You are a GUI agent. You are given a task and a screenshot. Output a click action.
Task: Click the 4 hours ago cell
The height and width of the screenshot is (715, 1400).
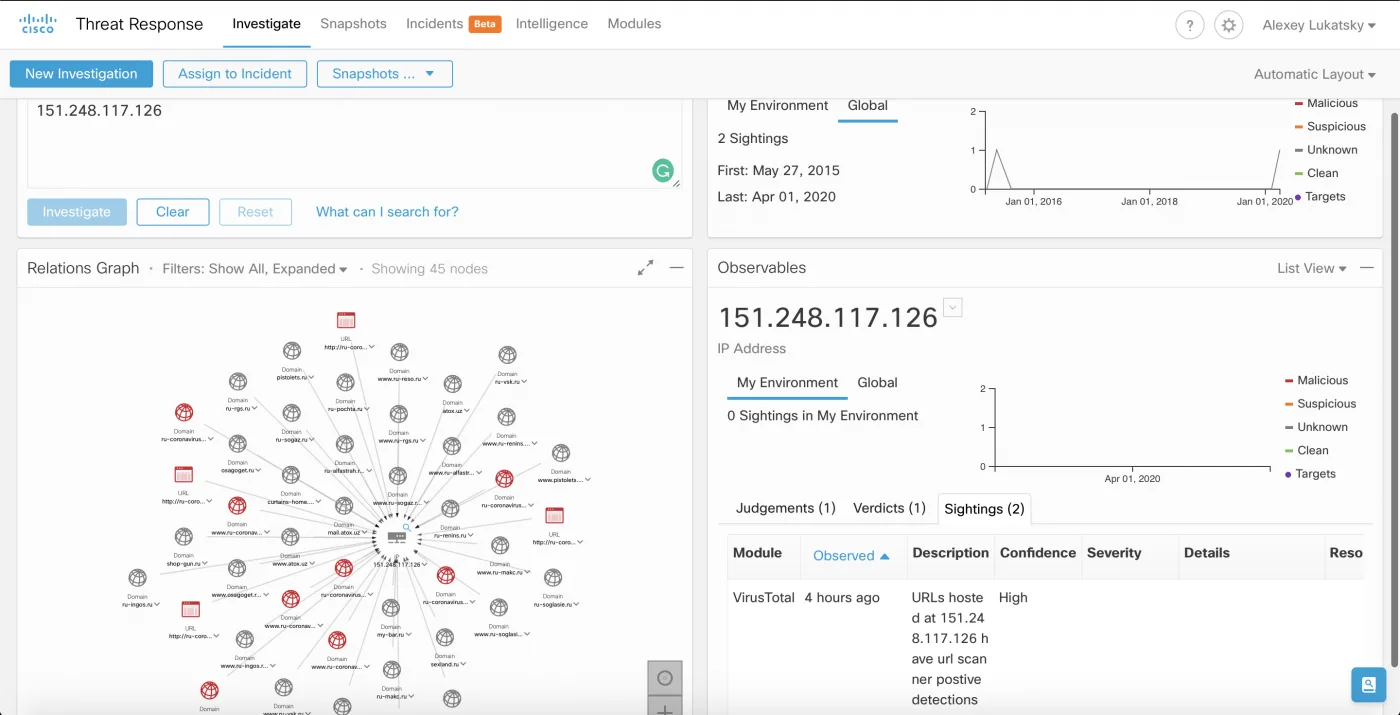click(842, 598)
